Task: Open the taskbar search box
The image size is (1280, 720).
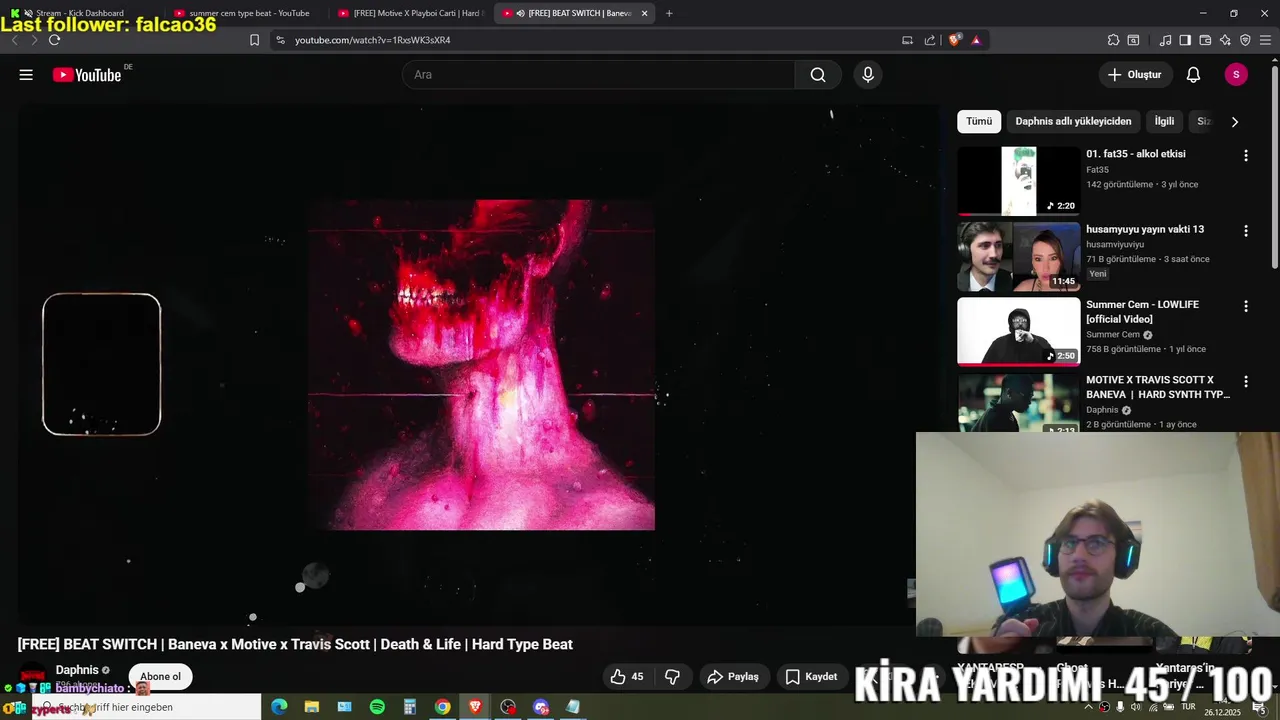Action: point(148,707)
